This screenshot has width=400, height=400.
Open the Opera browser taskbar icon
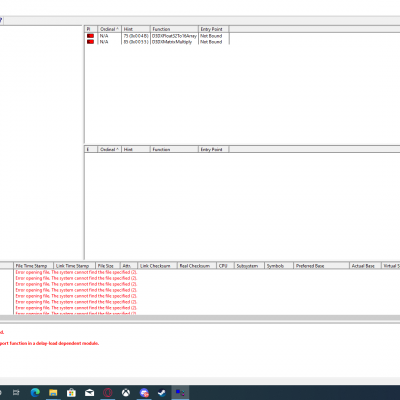[107, 393]
